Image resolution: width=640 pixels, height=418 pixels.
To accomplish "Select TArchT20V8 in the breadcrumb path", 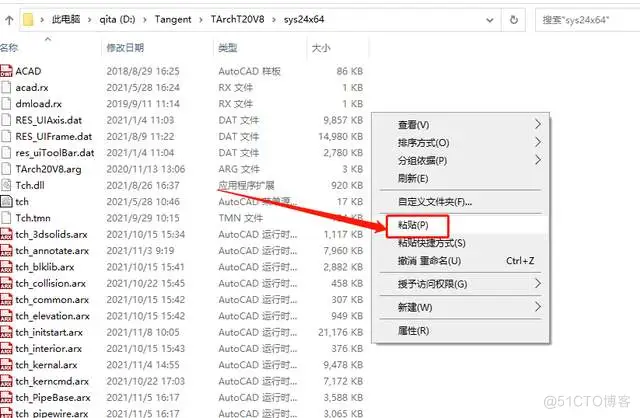I will point(238,19).
